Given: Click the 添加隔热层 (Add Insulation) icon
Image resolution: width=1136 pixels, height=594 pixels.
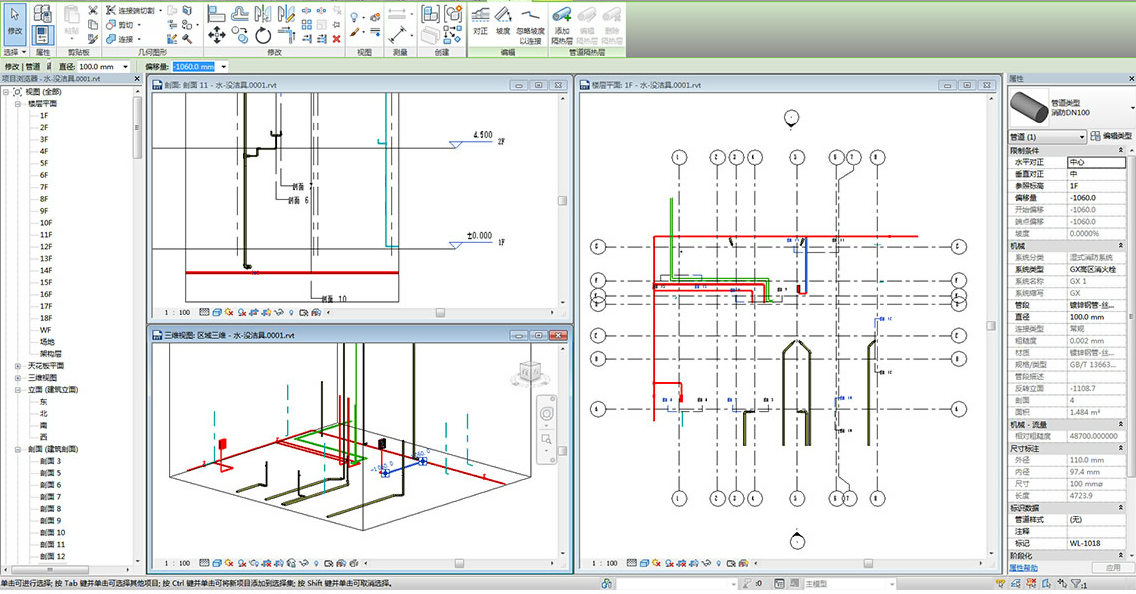Looking at the screenshot, I should tap(562, 16).
